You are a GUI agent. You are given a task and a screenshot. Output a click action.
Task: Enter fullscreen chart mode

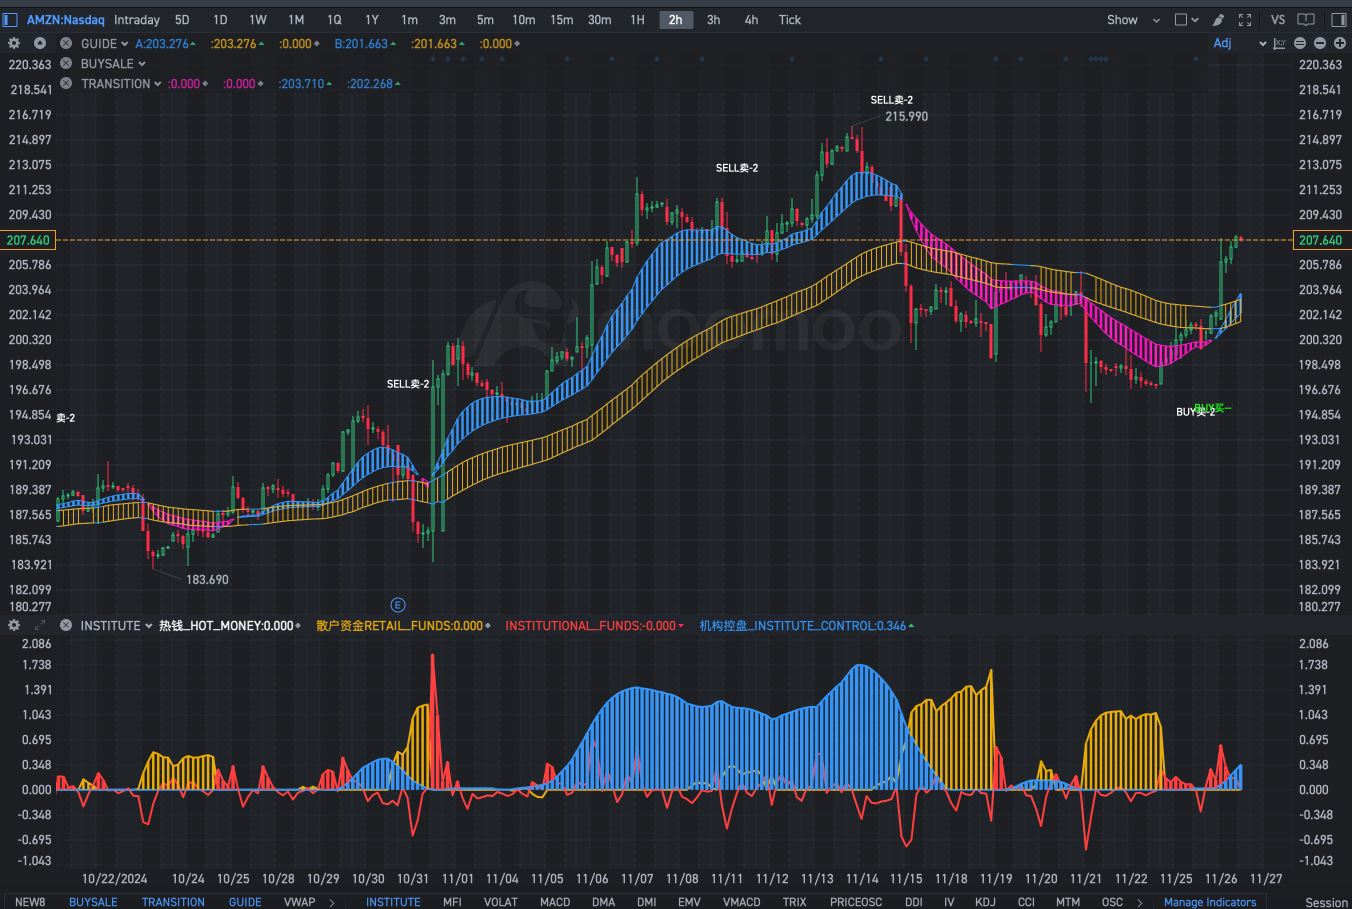pos(1245,19)
